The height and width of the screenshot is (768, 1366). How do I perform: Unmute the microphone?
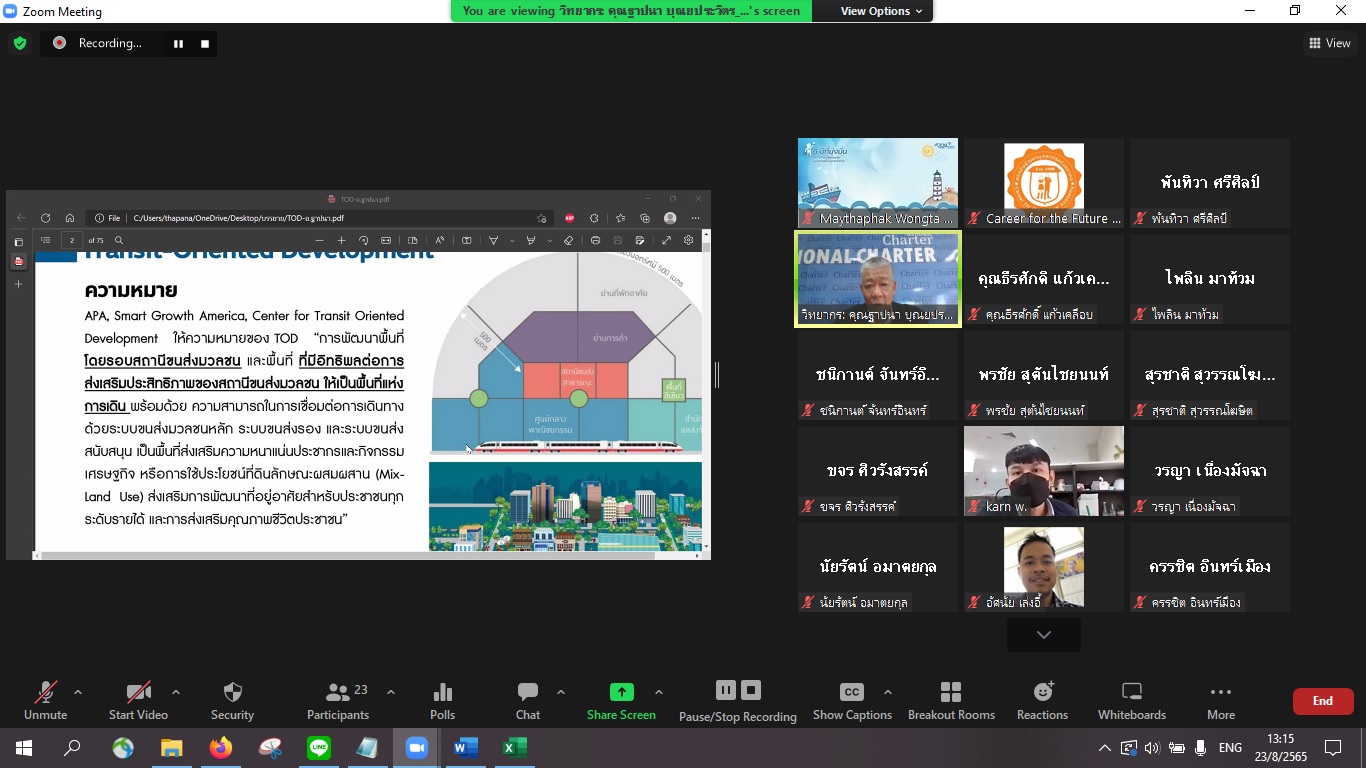click(x=45, y=700)
